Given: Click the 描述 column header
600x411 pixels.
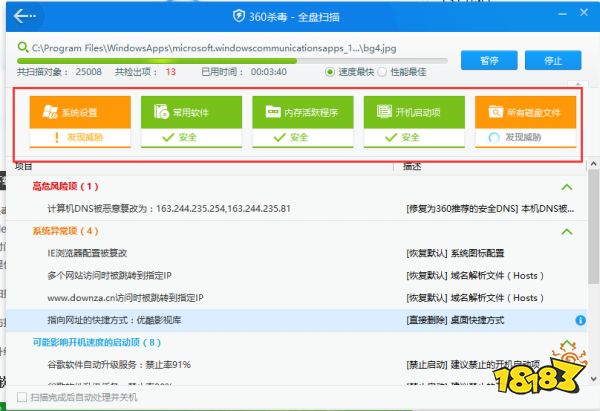Looking at the screenshot, I should 412,166.
